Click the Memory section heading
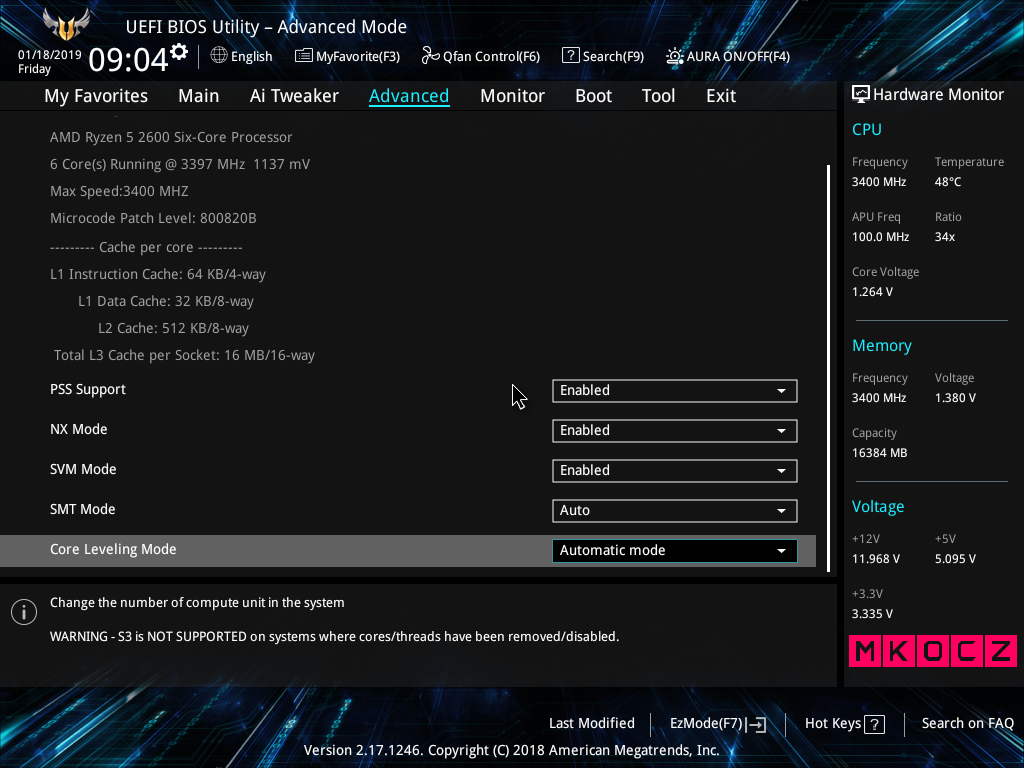Image resolution: width=1024 pixels, height=768 pixels. 882,345
